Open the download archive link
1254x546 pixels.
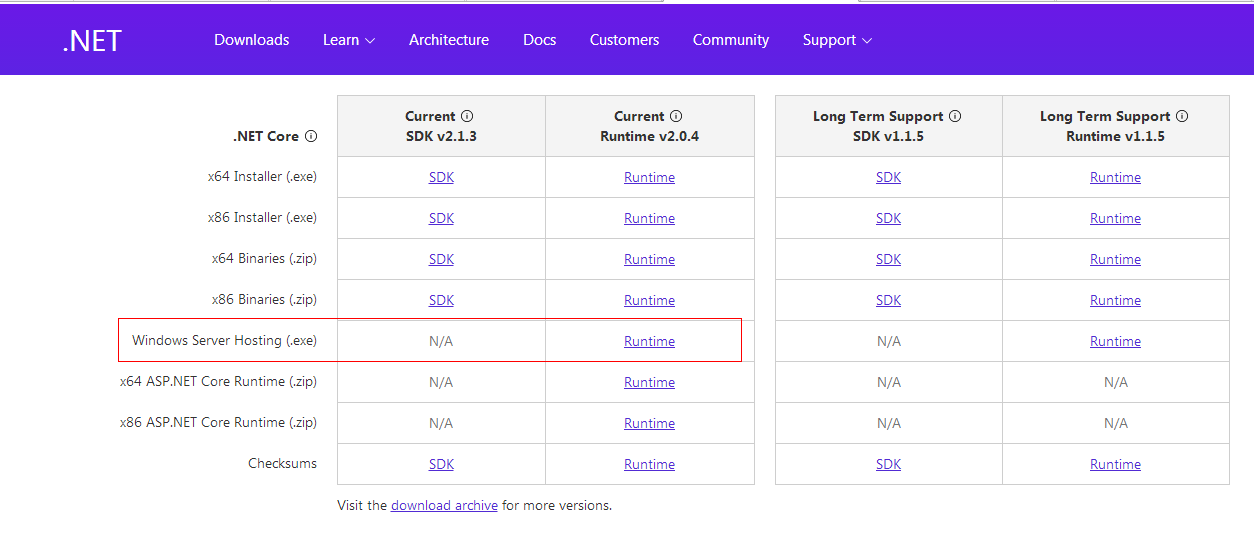pyautogui.click(x=444, y=505)
